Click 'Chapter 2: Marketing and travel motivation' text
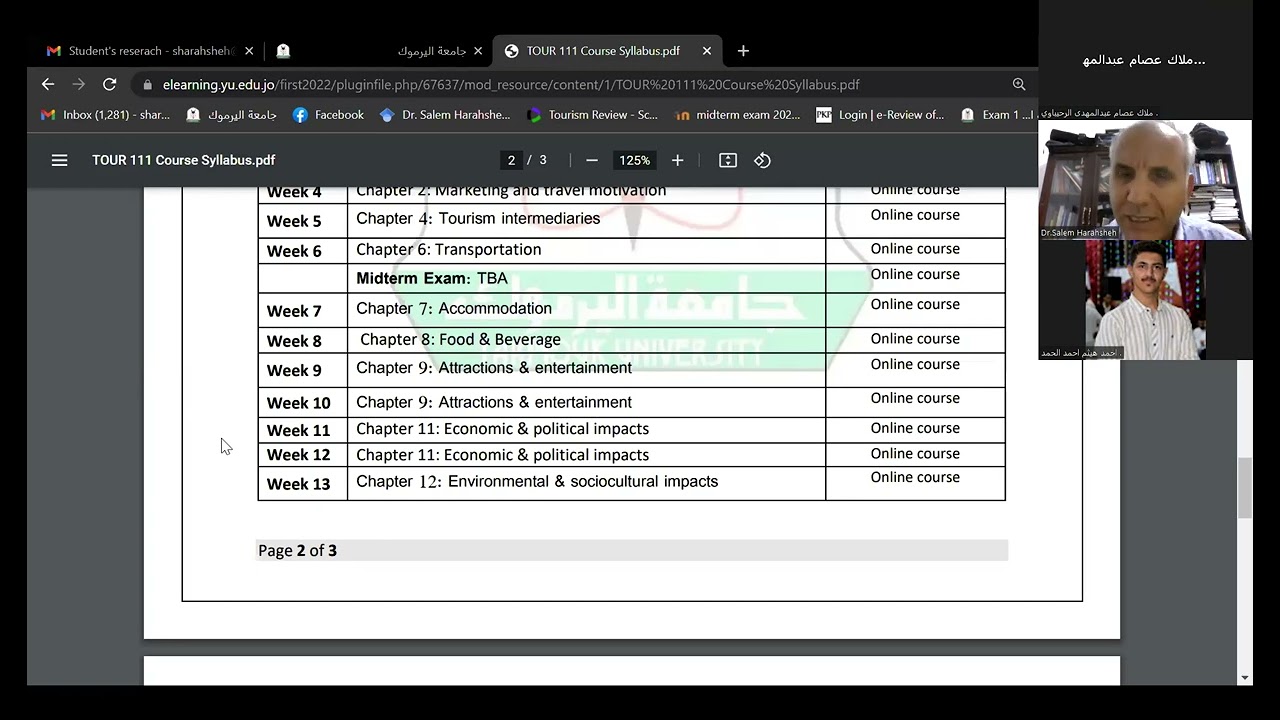The width and height of the screenshot is (1280, 720). [x=511, y=191]
